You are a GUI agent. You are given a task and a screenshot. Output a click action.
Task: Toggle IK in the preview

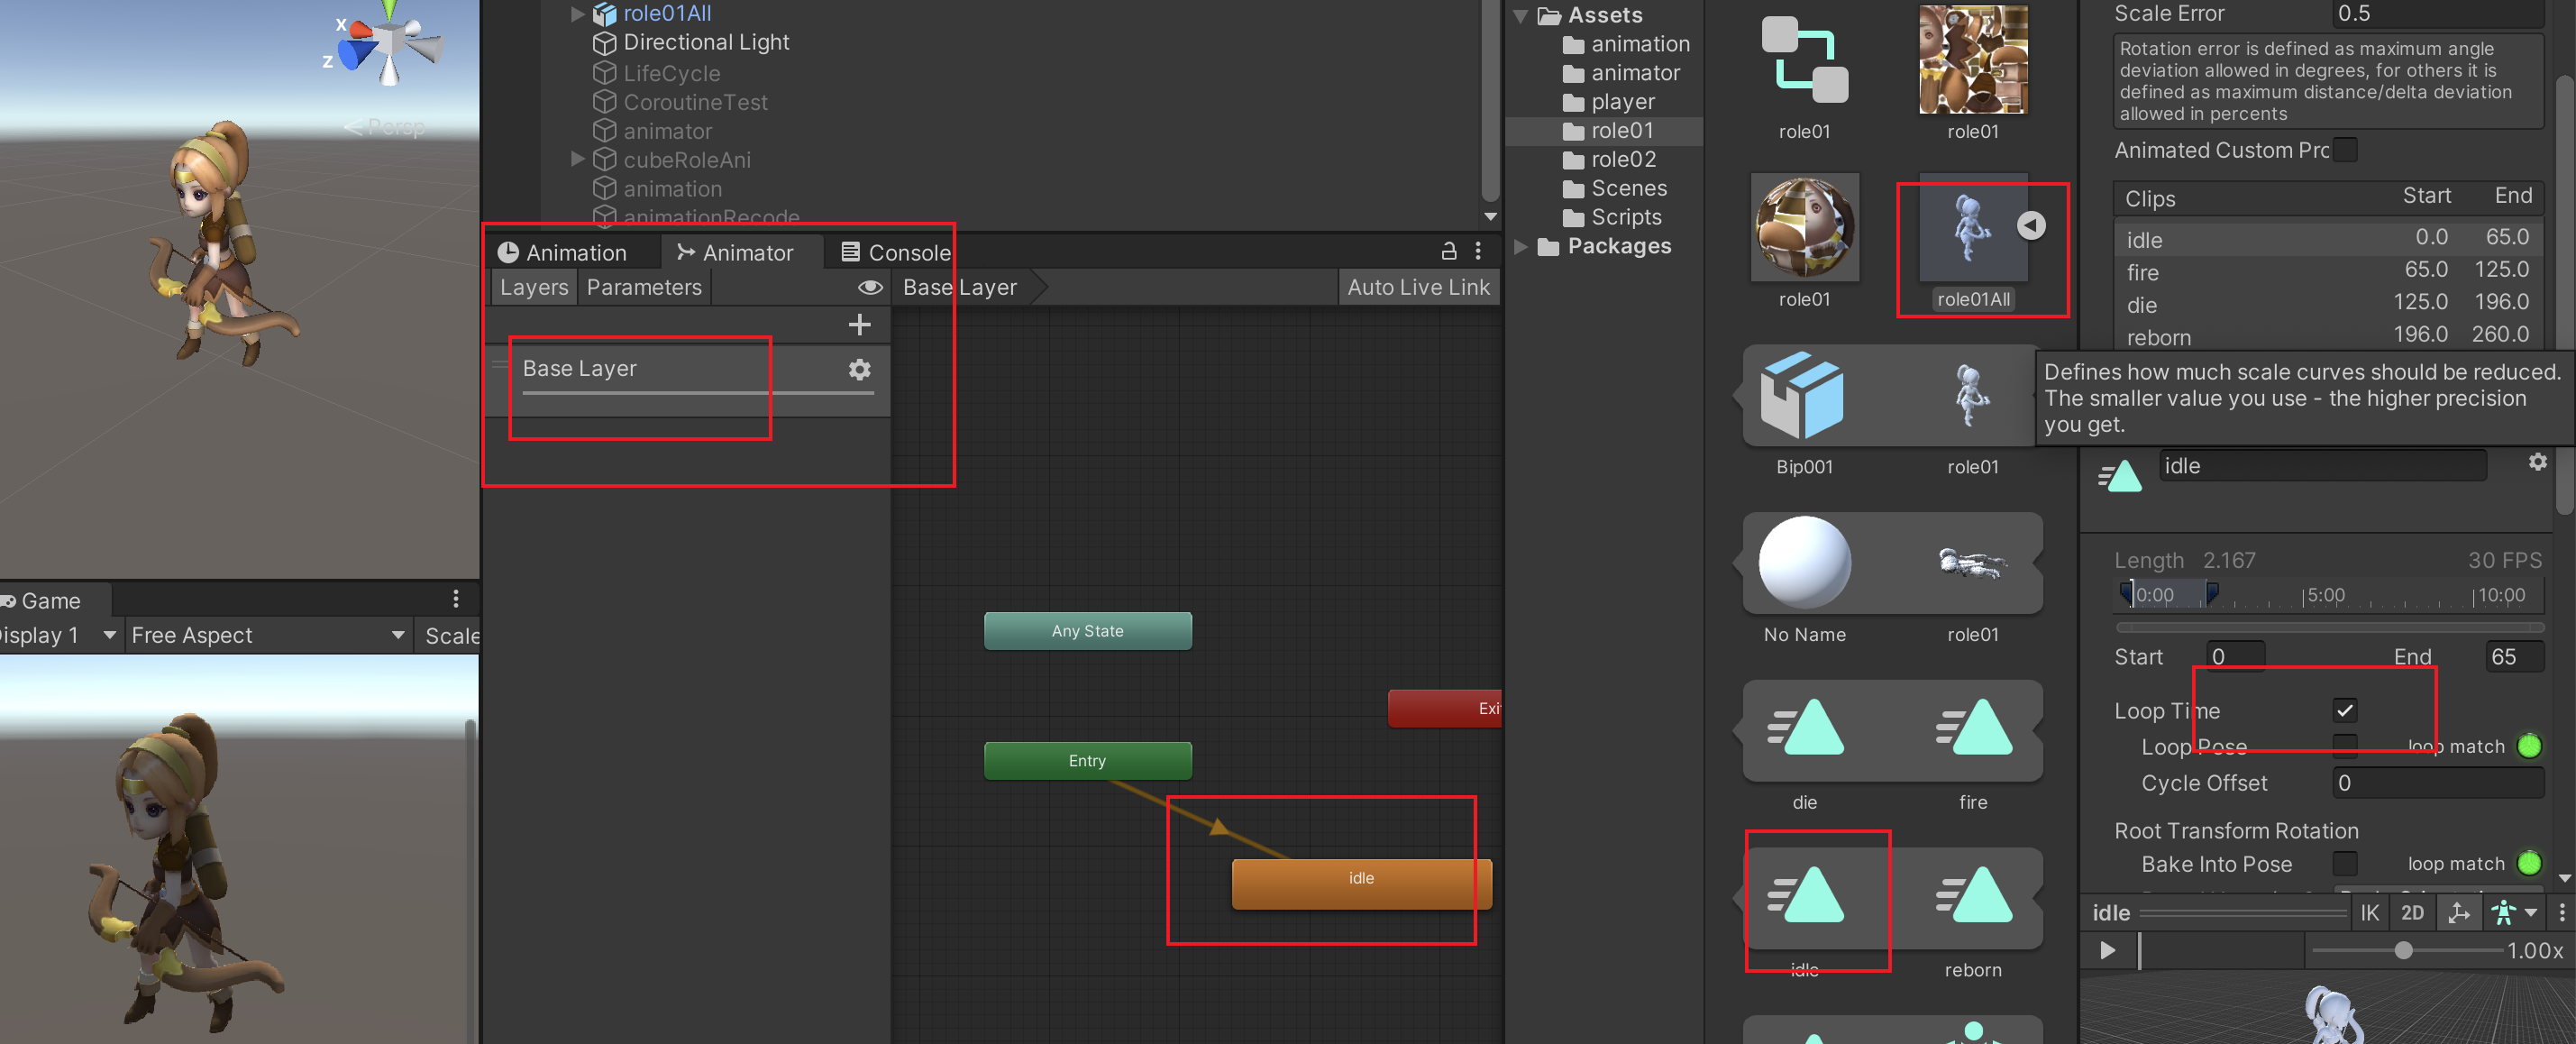pyautogui.click(x=2369, y=912)
